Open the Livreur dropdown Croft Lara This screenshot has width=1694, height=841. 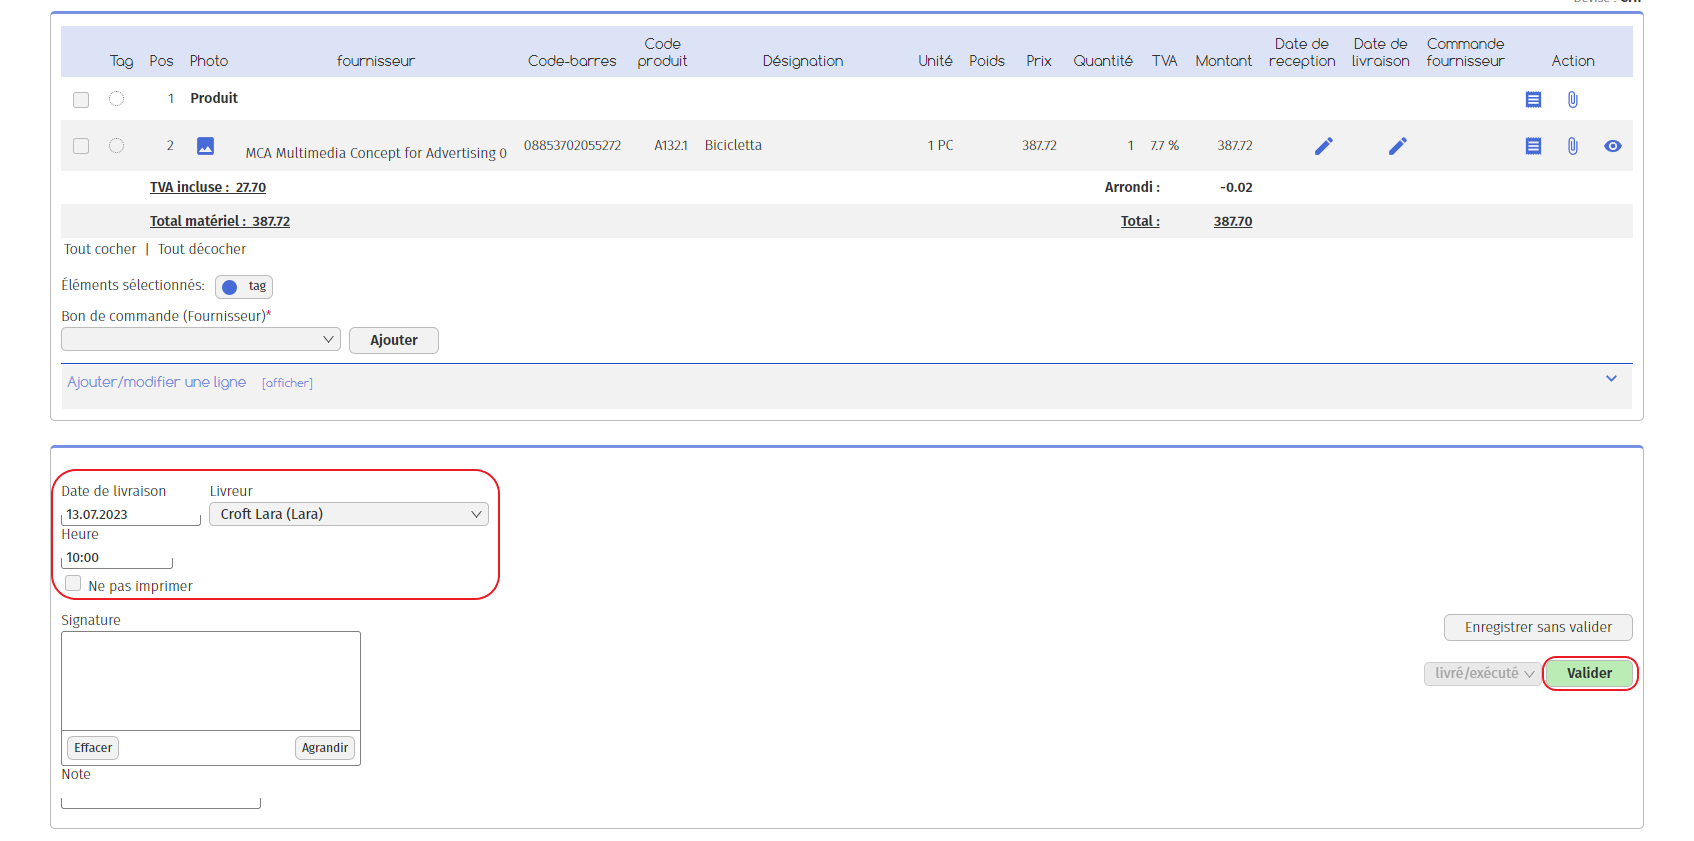348,514
